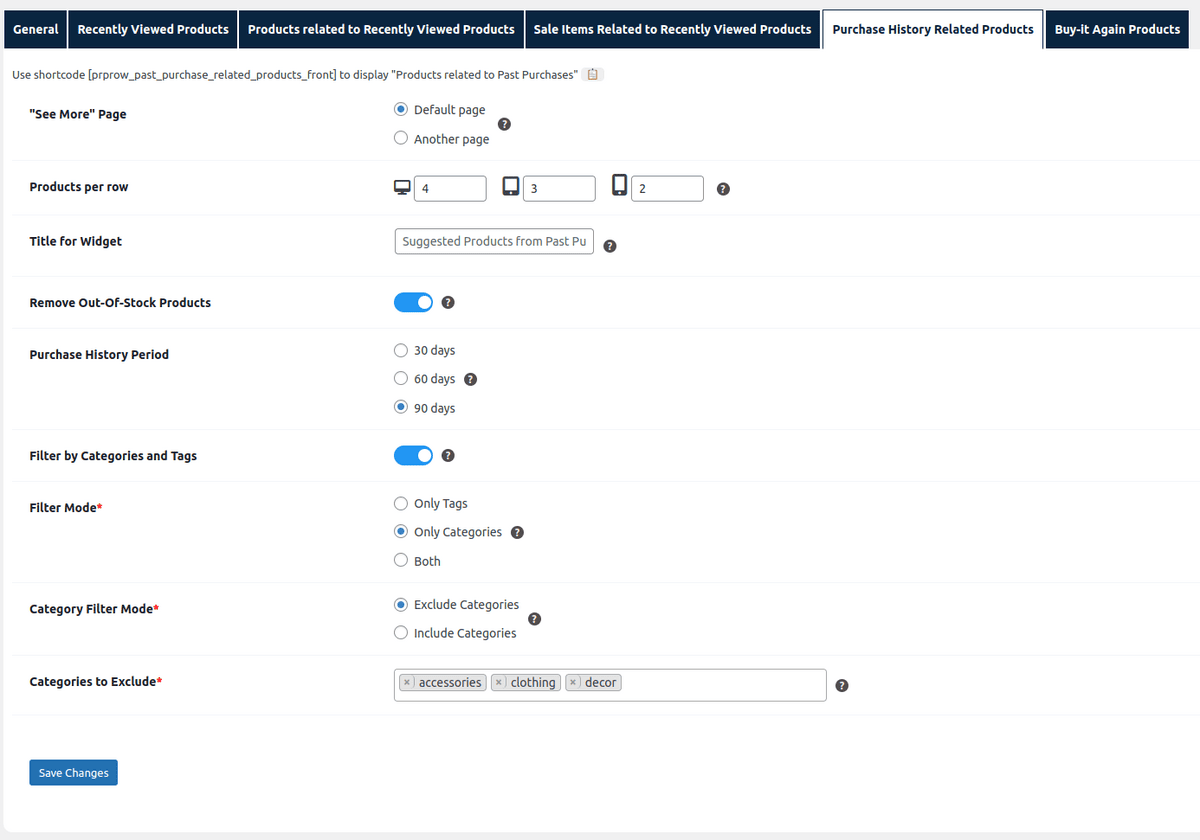Set Purchase History Period to 30 days

(400, 350)
